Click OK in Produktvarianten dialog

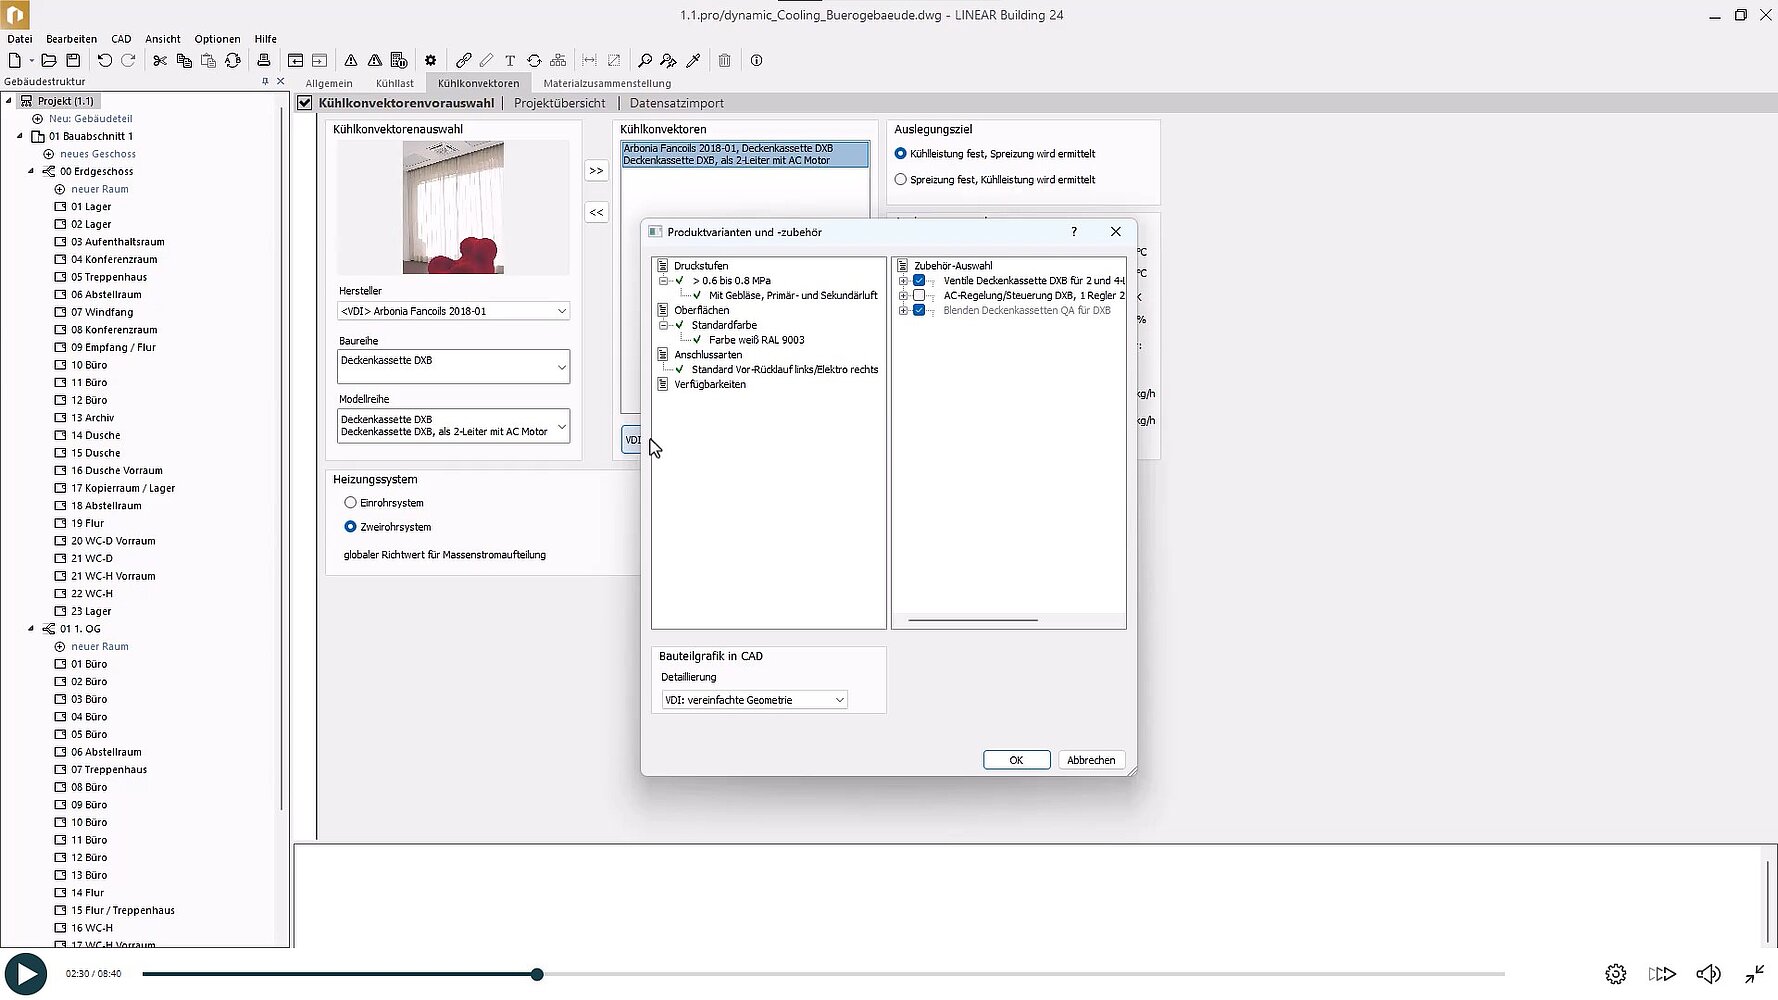[1016, 760]
